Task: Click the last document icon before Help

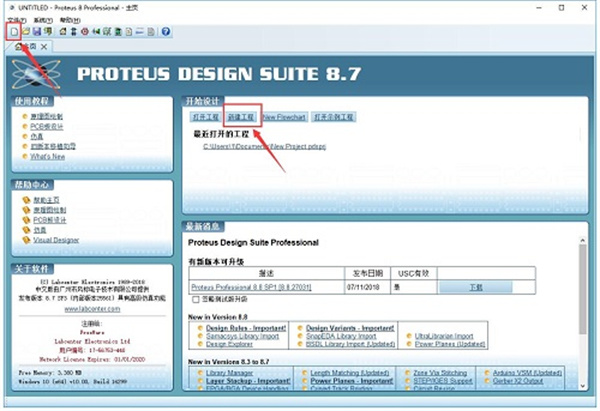Action: 151,32
